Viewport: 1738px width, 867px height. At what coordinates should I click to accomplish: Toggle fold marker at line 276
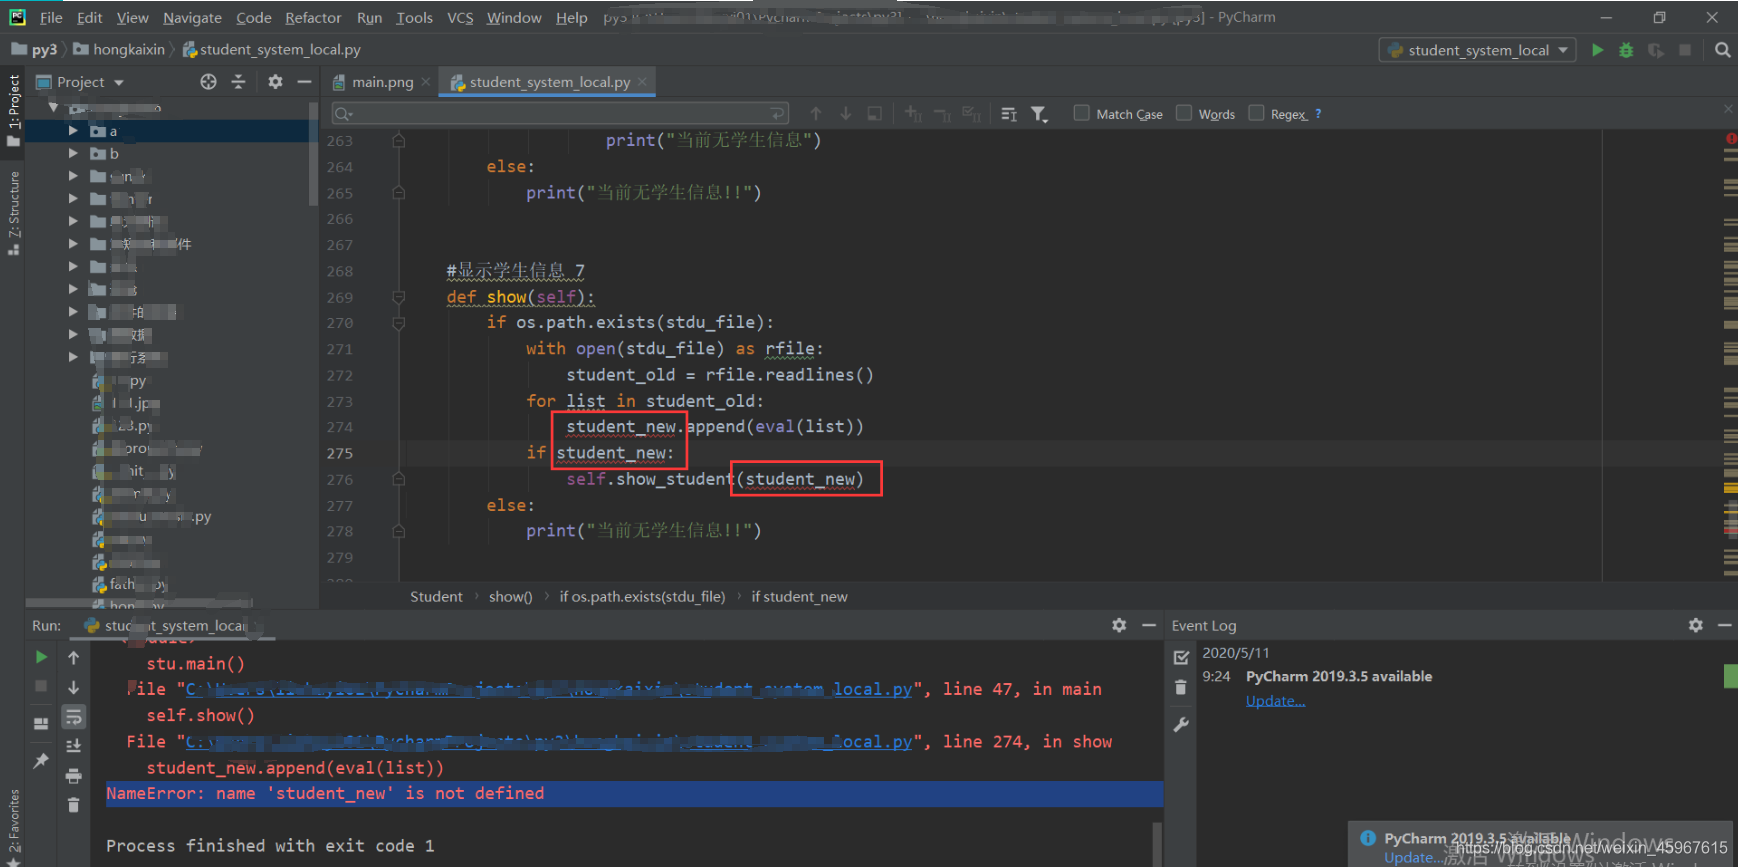(x=398, y=479)
